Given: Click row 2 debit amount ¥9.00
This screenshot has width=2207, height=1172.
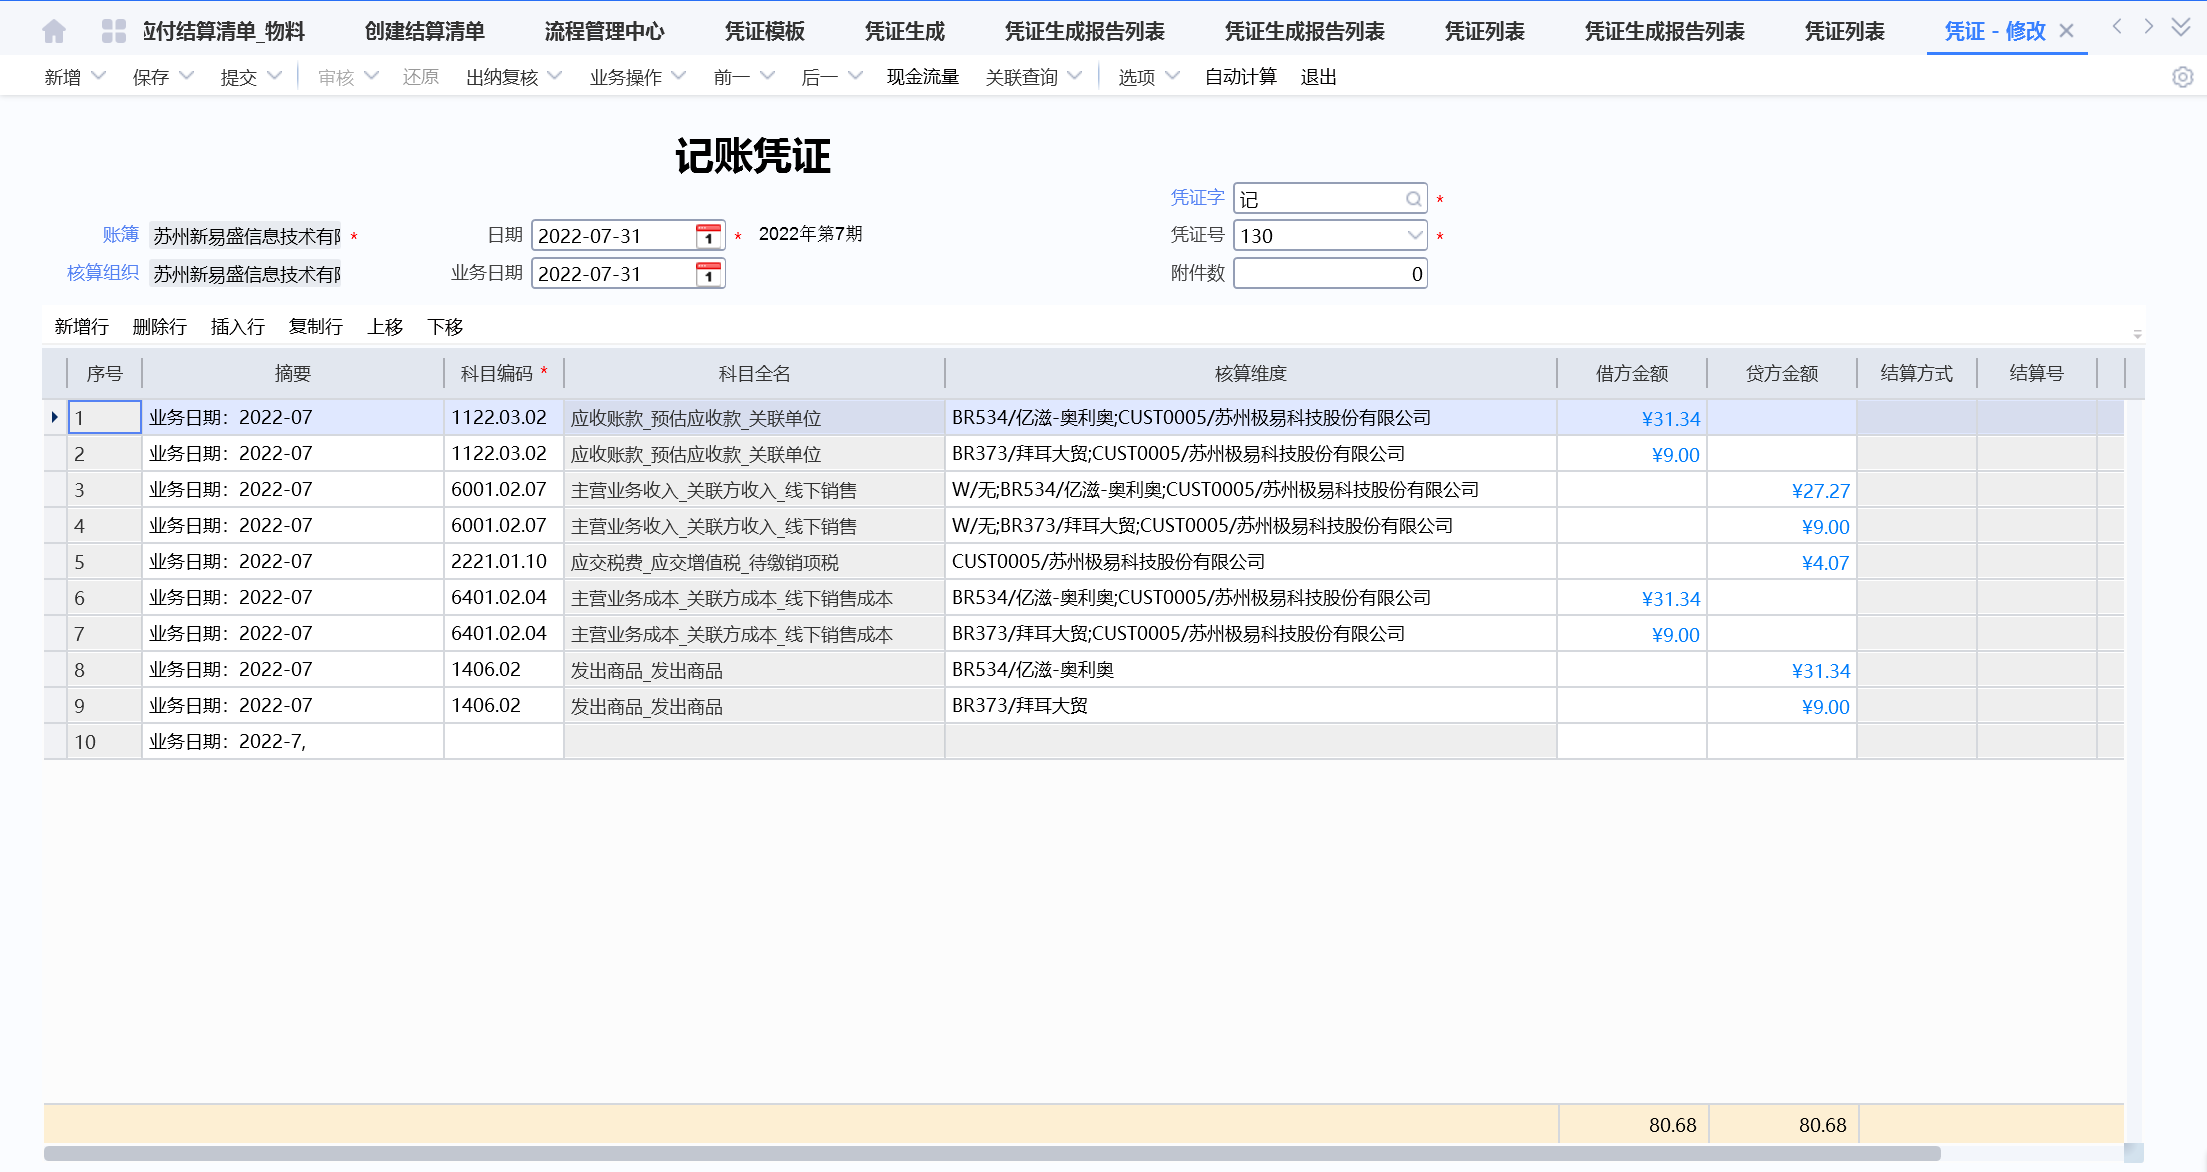Looking at the screenshot, I should point(1632,454).
